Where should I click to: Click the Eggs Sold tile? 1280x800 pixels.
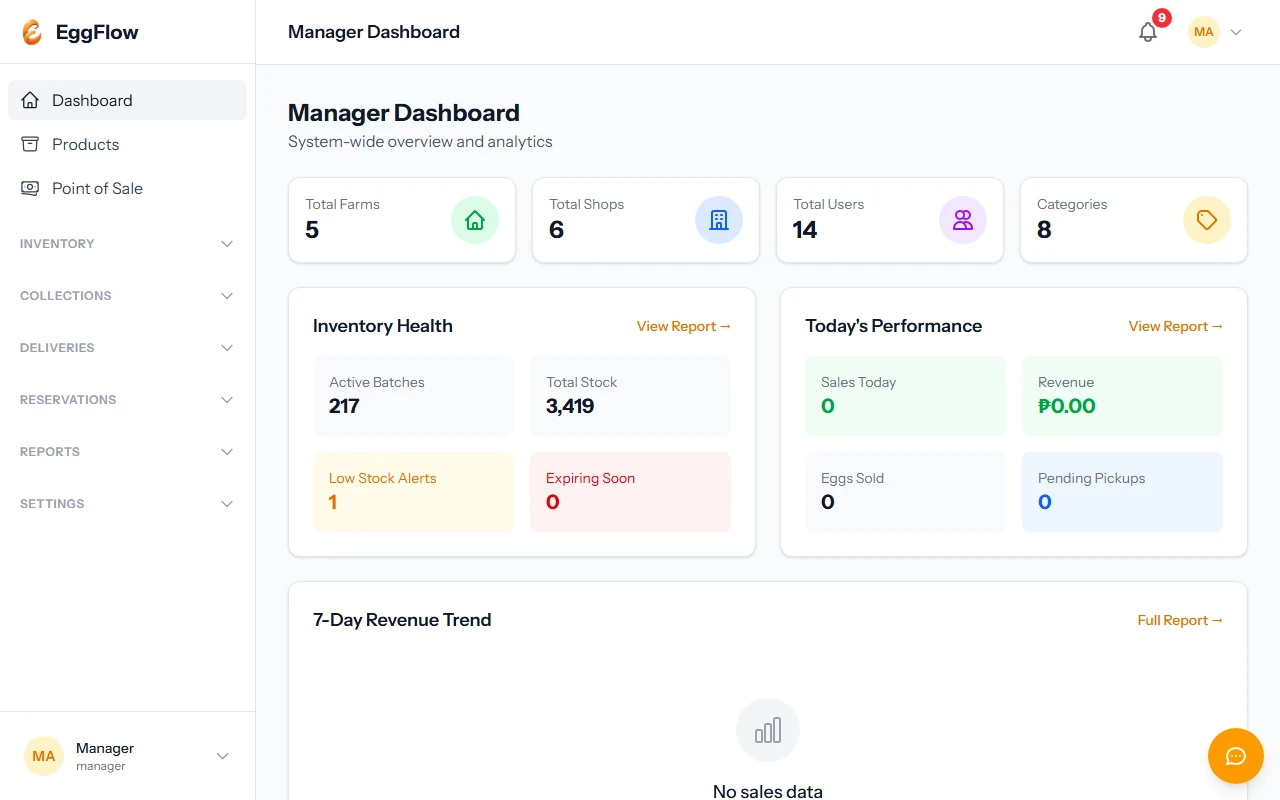click(905, 492)
